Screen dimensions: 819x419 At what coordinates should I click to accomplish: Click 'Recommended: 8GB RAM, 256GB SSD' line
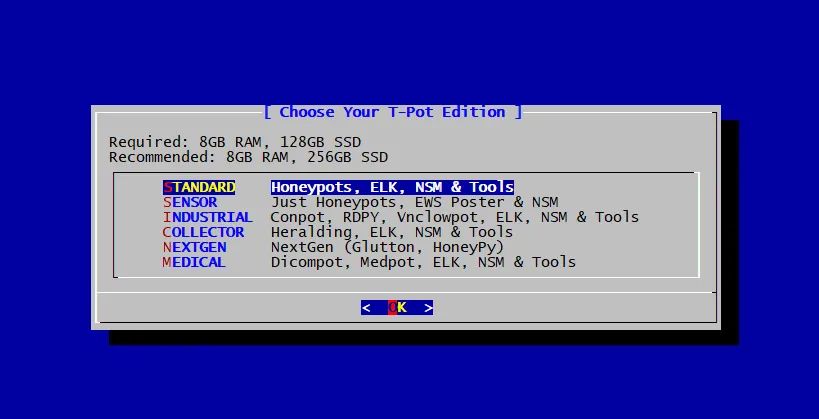[x=249, y=157]
